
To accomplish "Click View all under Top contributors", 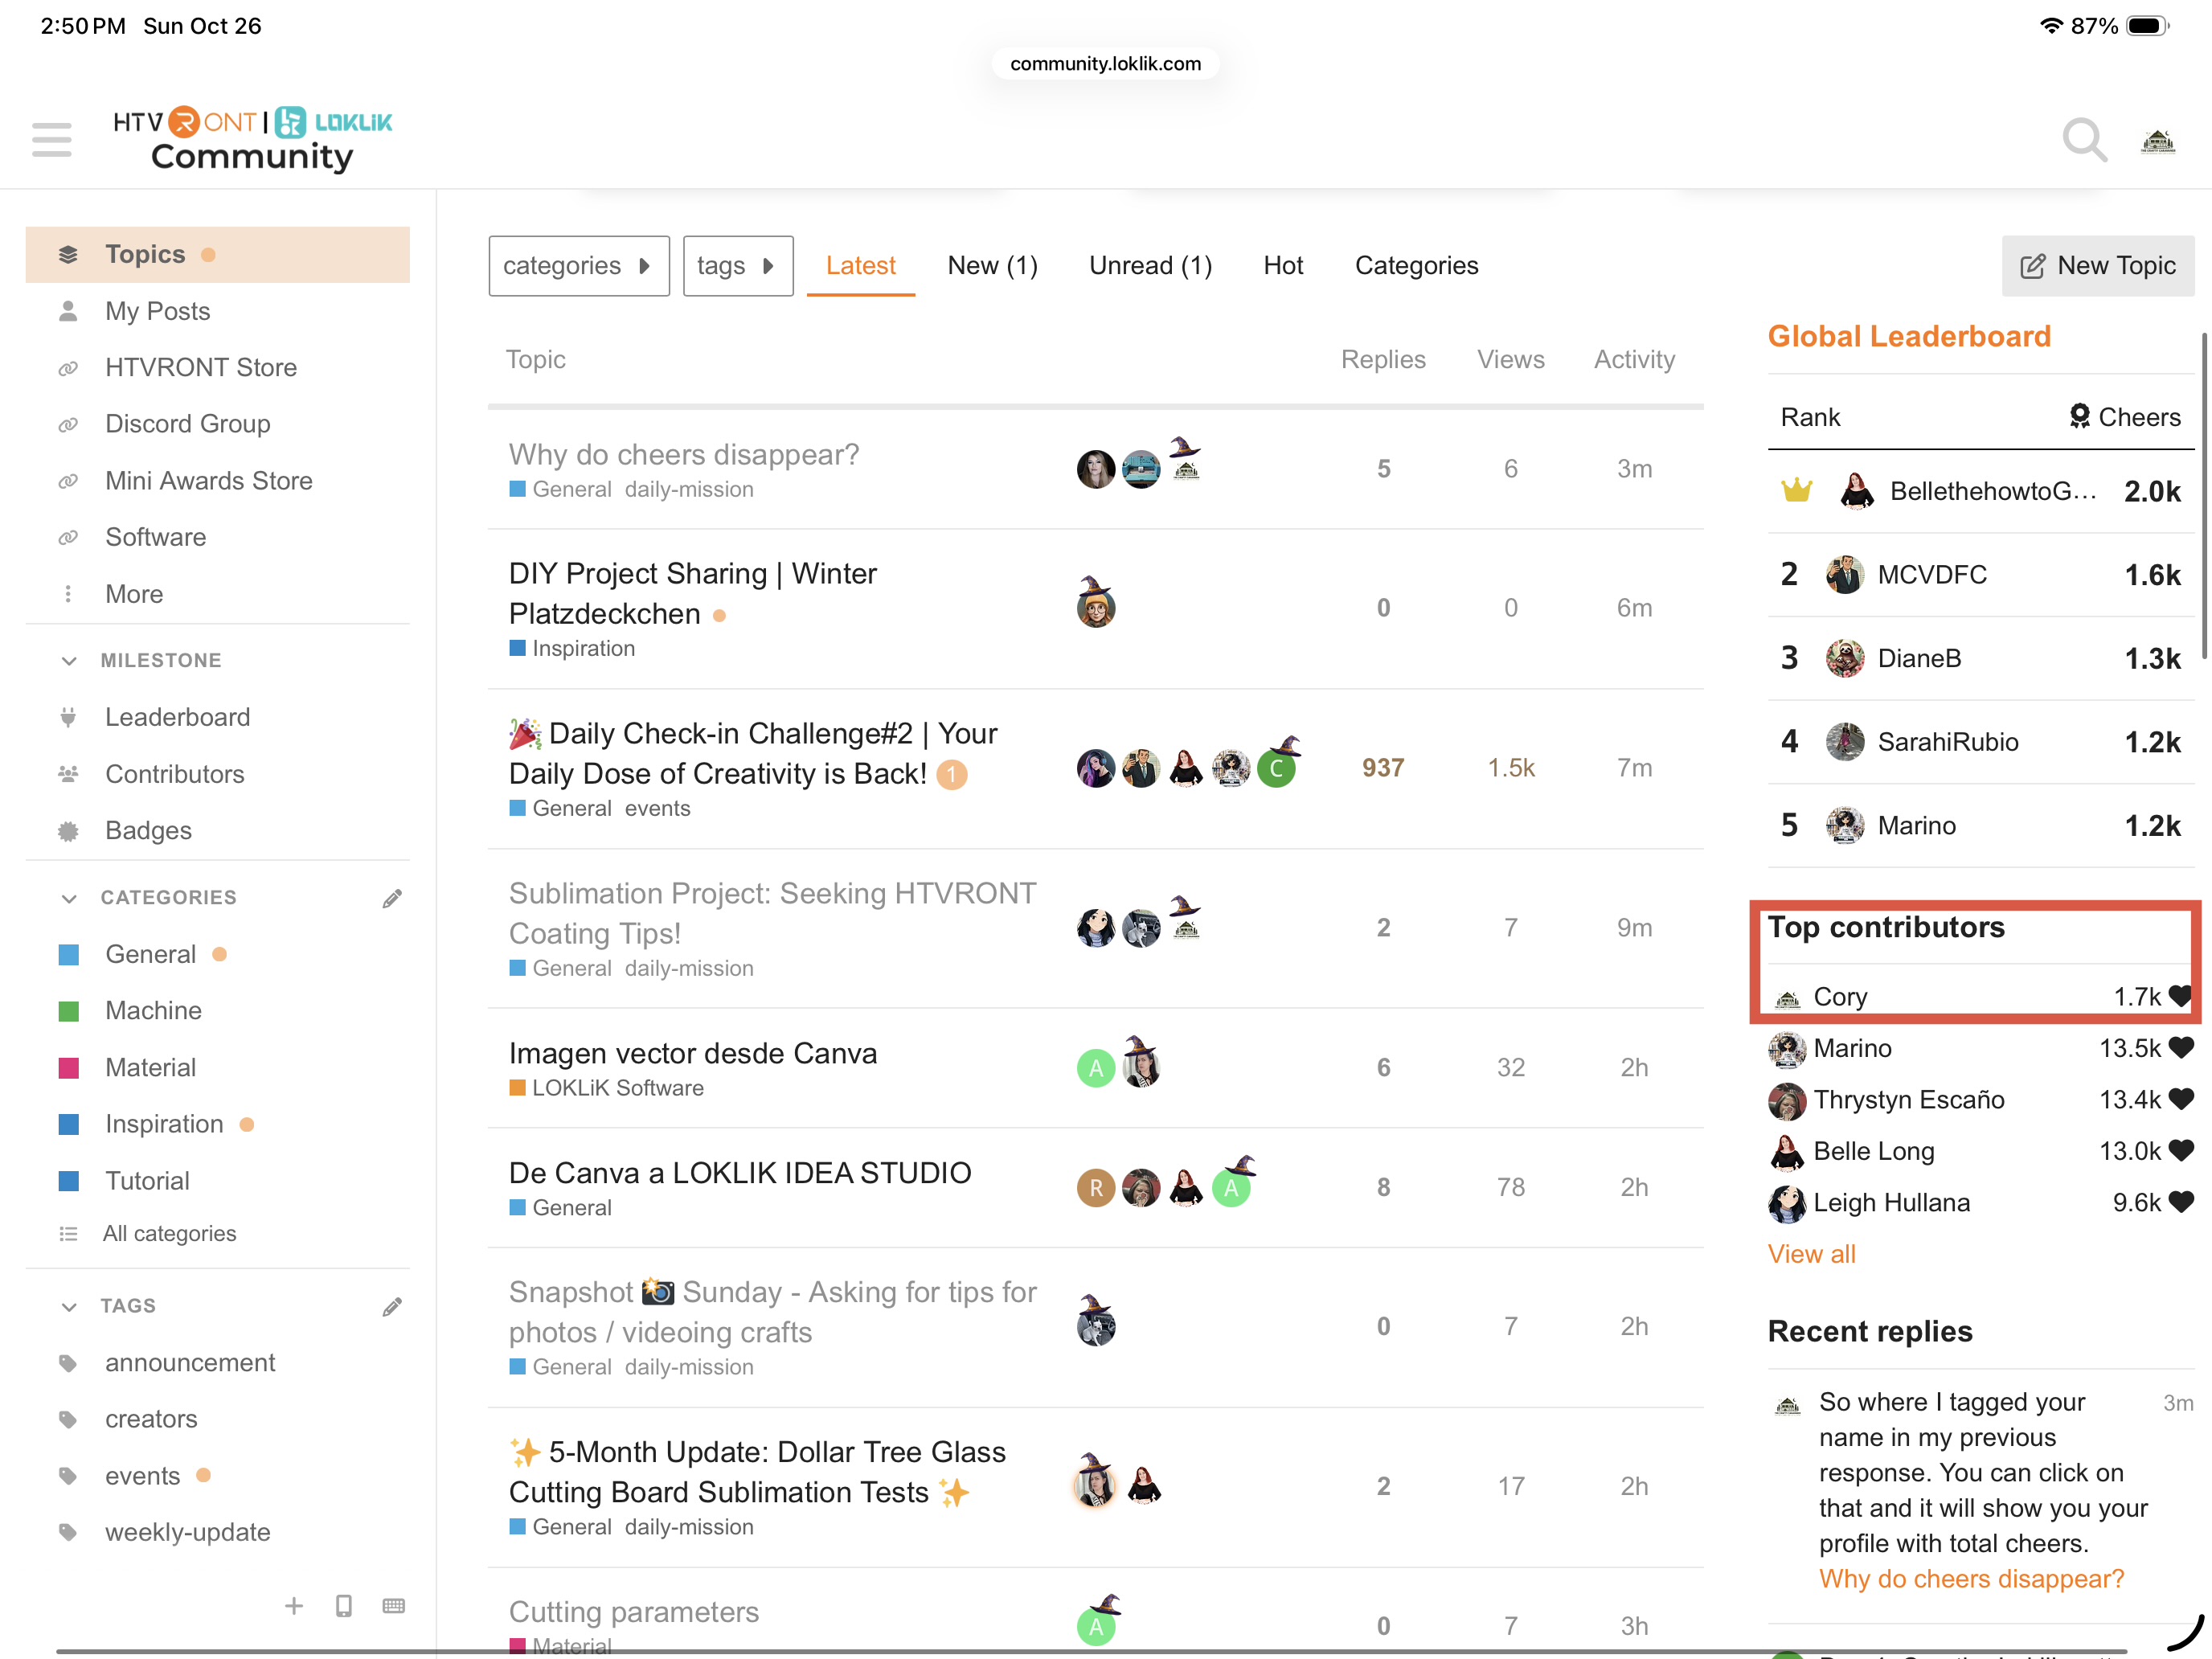I will tap(1811, 1253).
